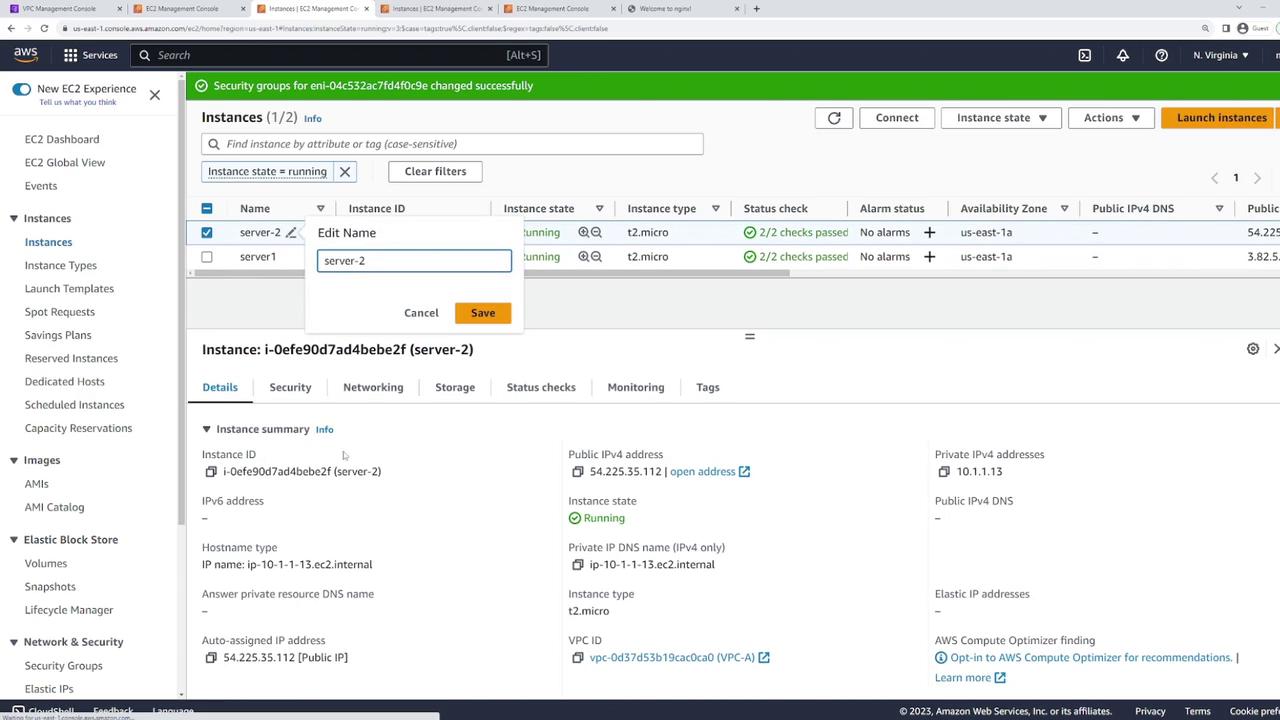The height and width of the screenshot is (720, 1280).
Task: Click Clear filters
Action: point(435,172)
